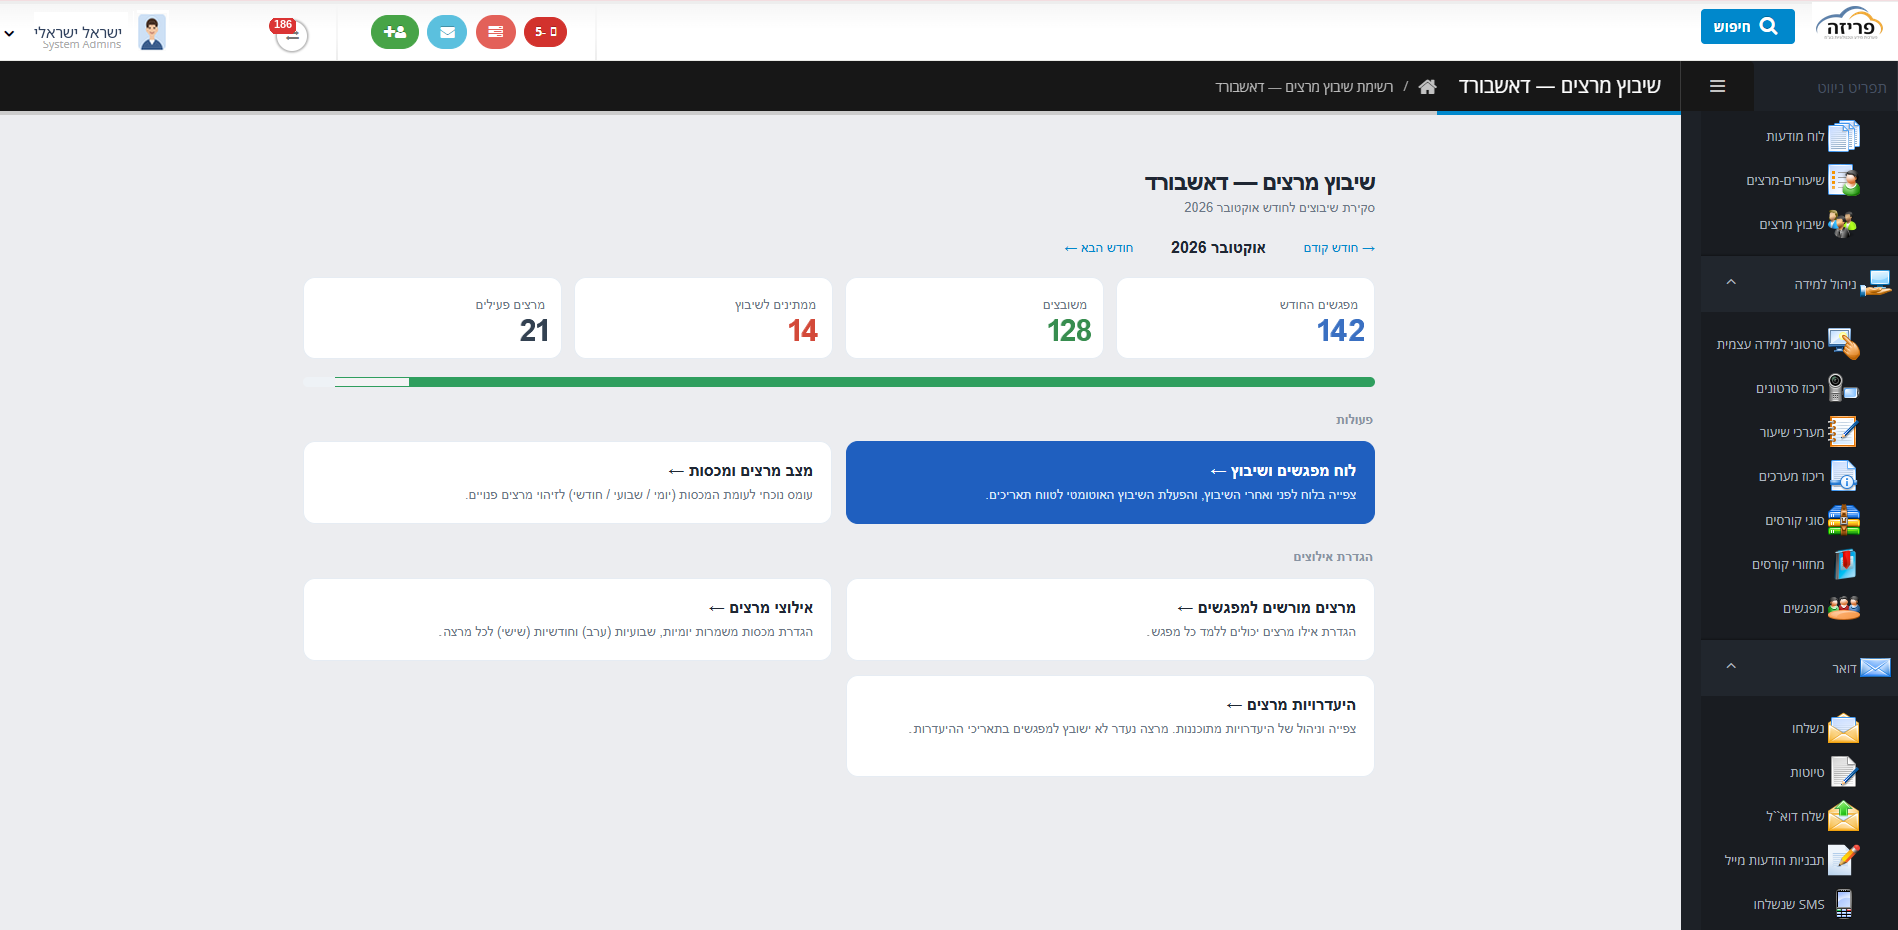Open שיעורים-מרצים sidebar icon

pos(1843,180)
